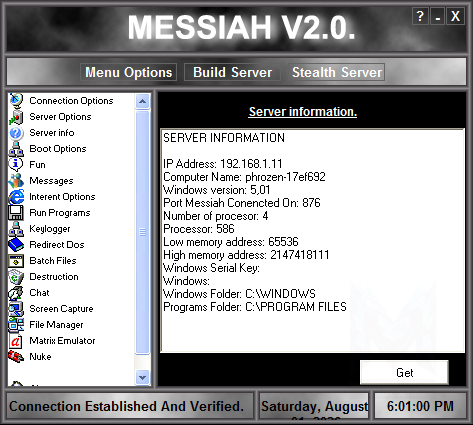Image resolution: width=473 pixels, height=425 pixels.
Task: Click the Boot Options network icon
Action: click(16, 149)
